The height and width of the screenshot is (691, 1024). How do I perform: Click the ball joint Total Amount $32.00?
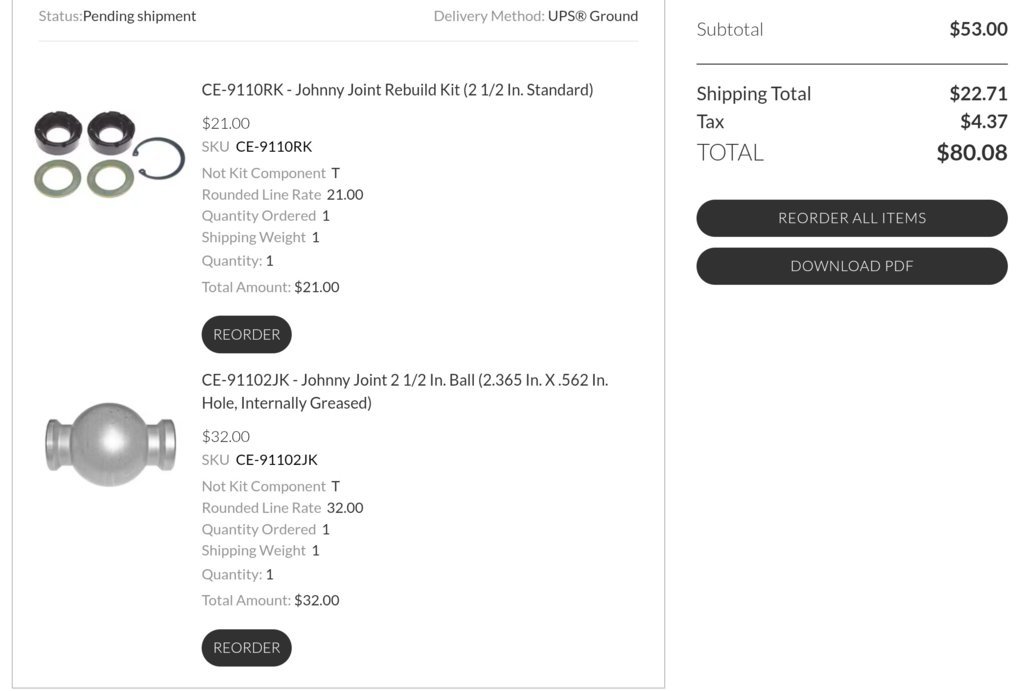click(317, 600)
